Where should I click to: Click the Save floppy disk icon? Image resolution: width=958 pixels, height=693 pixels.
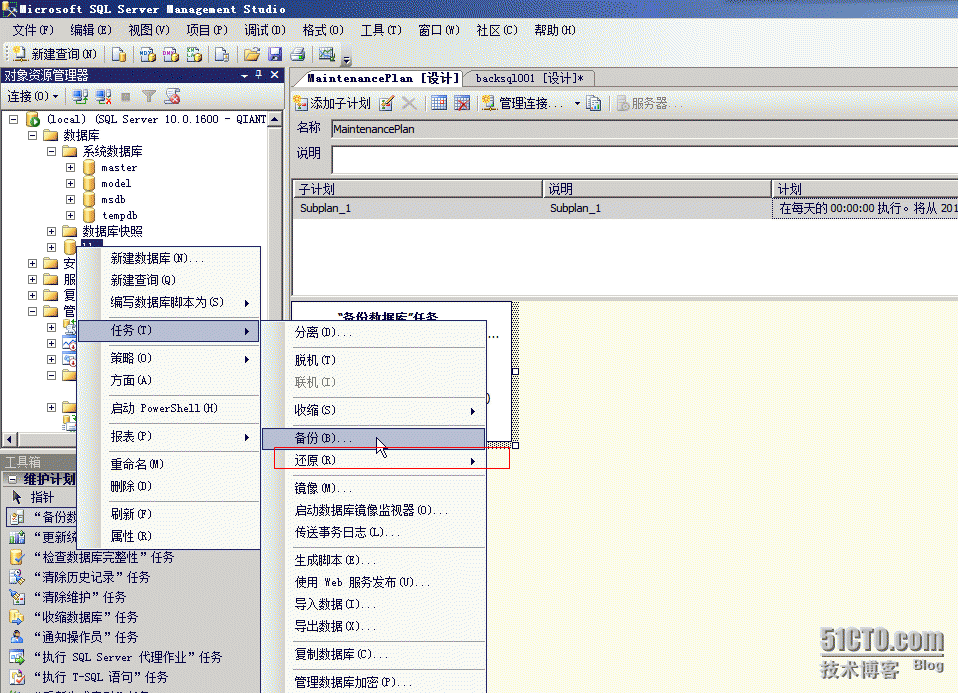275,54
